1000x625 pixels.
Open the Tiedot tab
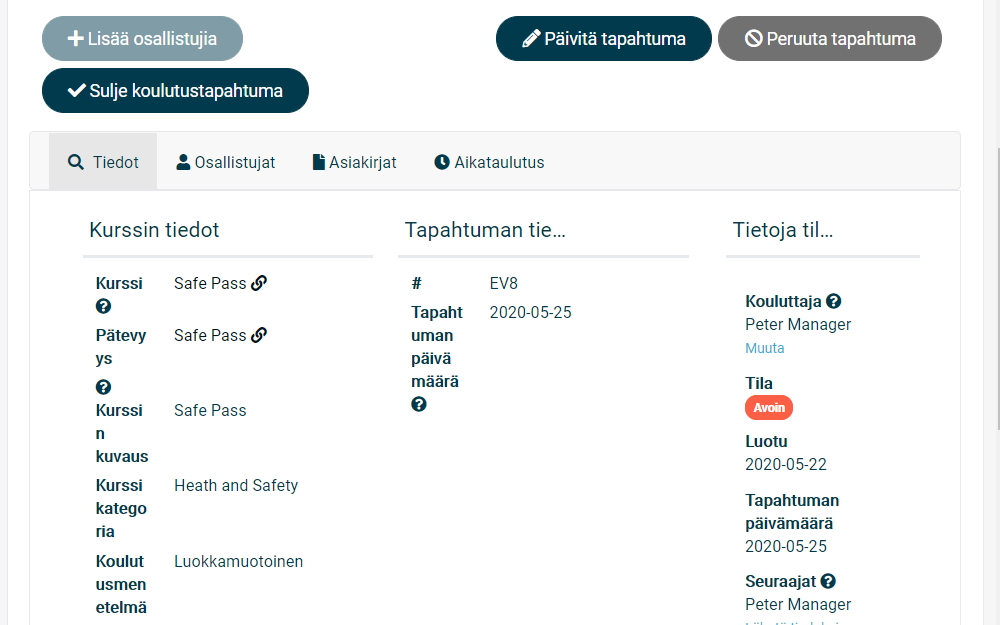103,162
